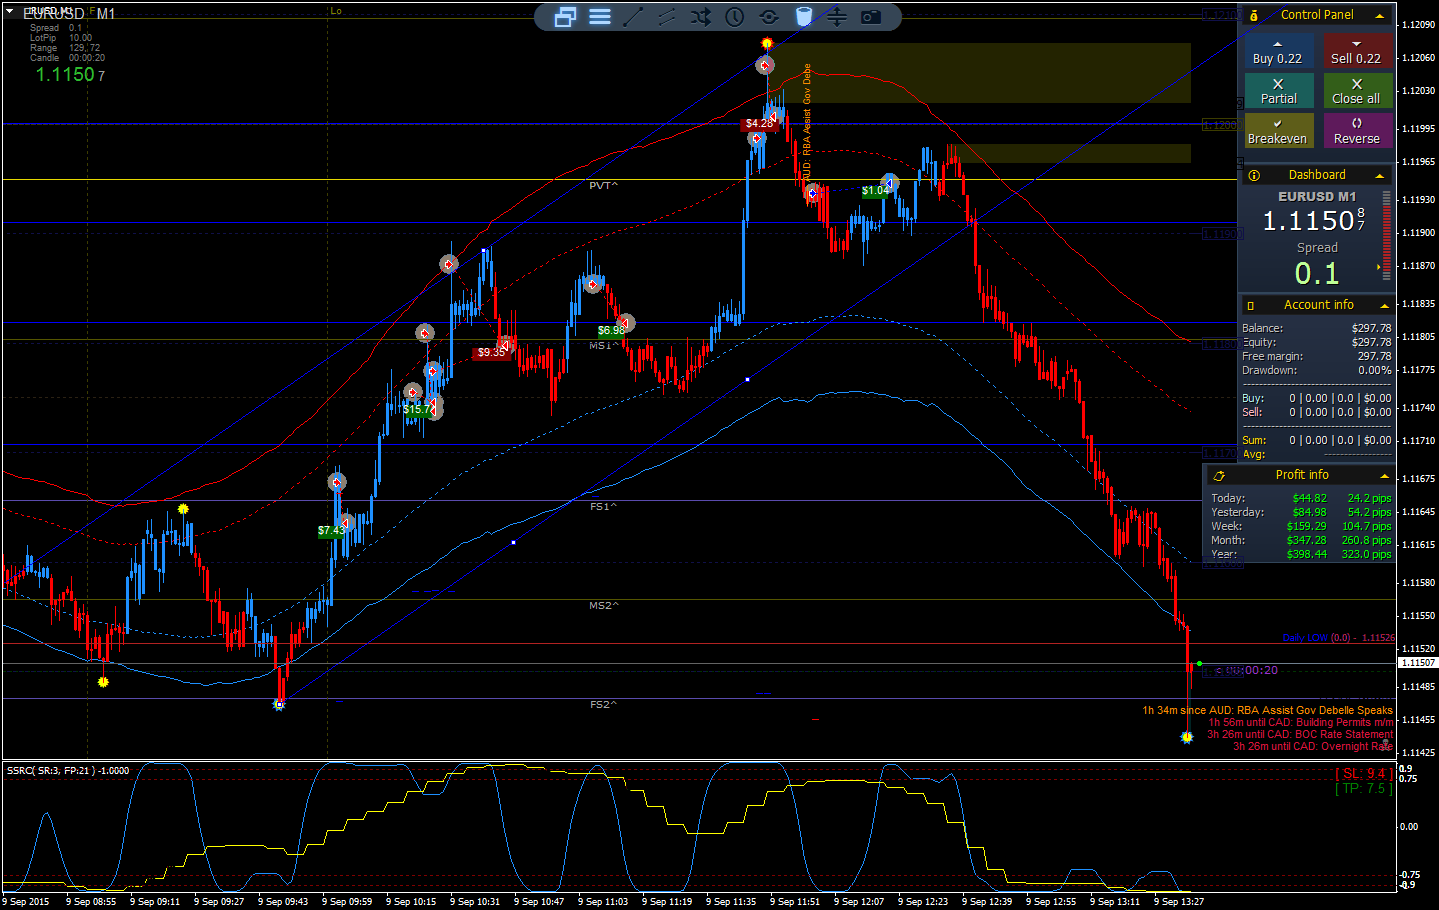Click the $7.43 trade profit label
Viewport: 1439px width, 910px height.
pos(331,531)
